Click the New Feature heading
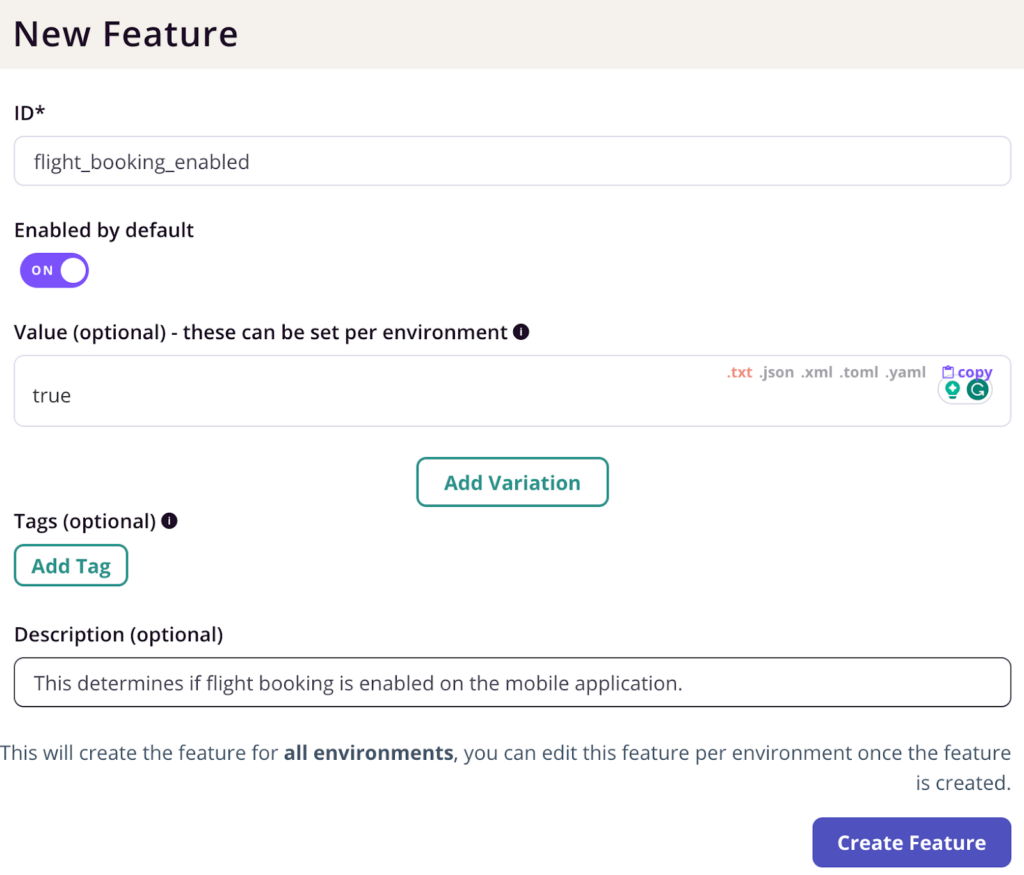The width and height of the screenshot is (1024, 875). coord(126,34)
